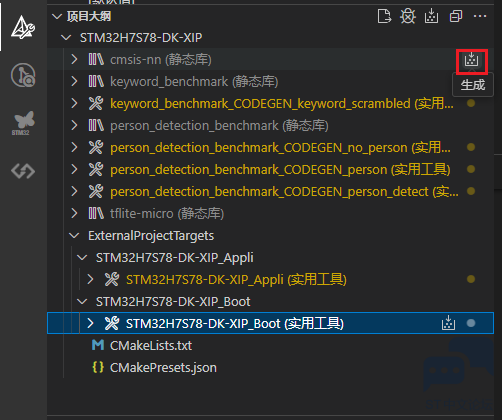Select the keyword_benchmark (静态库) label
The height and width of the screenshot is (420, 502).
click(194, 81)
